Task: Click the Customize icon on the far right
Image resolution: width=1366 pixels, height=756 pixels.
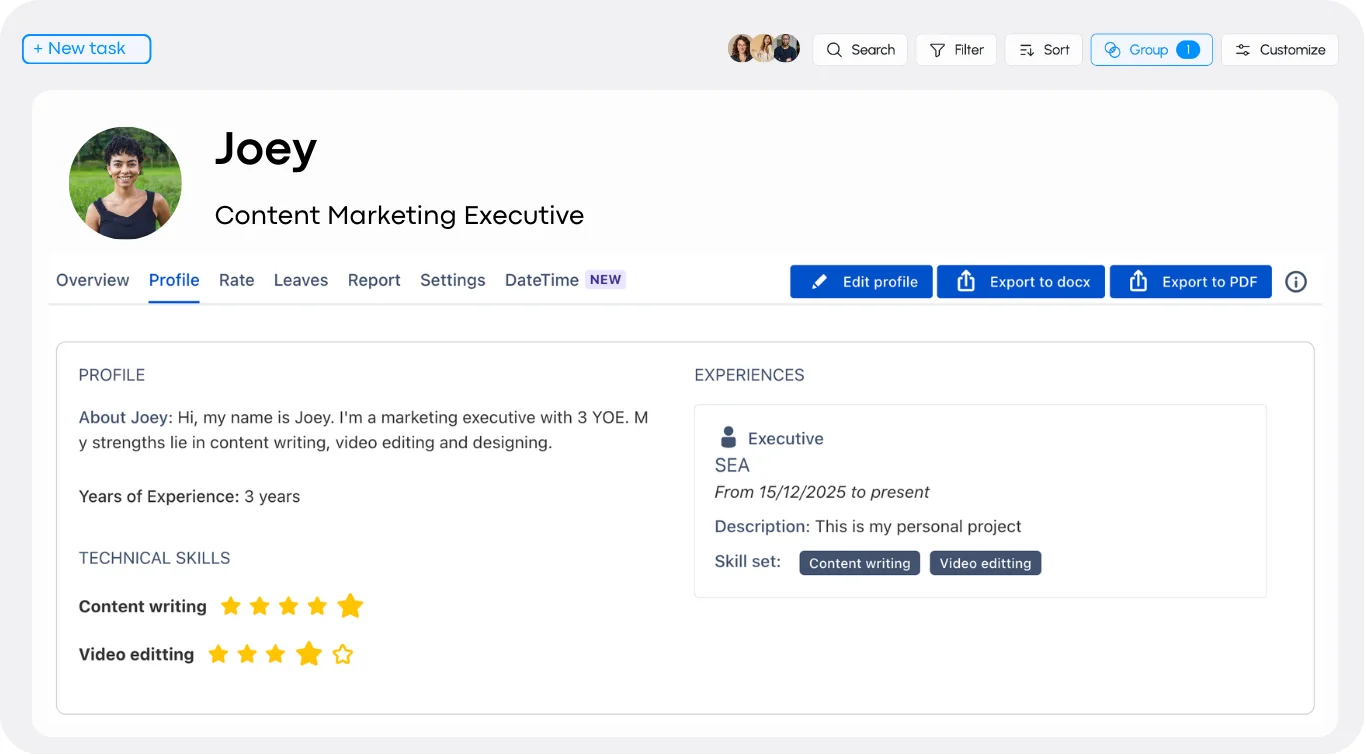Action: click(x=1243, y=49)
